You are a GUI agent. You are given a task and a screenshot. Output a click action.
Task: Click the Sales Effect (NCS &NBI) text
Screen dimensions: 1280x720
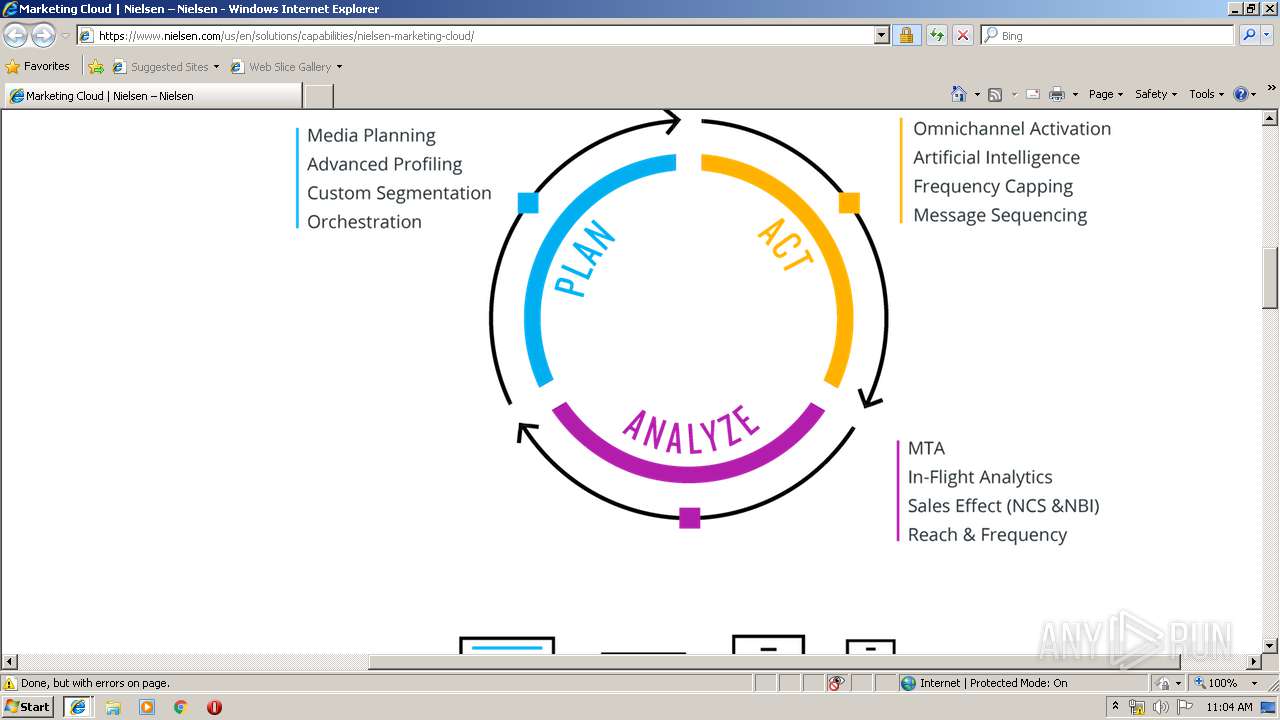click(1004, 506)
